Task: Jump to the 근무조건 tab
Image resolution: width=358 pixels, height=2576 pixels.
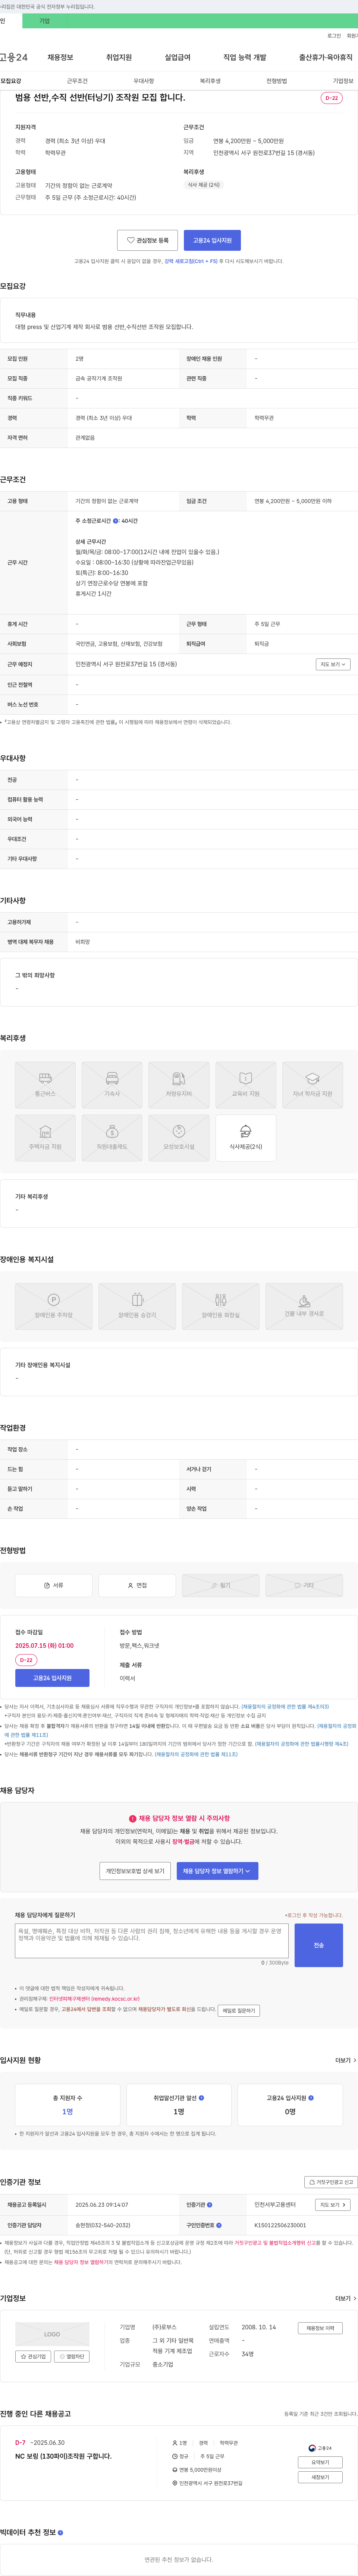Action: [77, 81]
